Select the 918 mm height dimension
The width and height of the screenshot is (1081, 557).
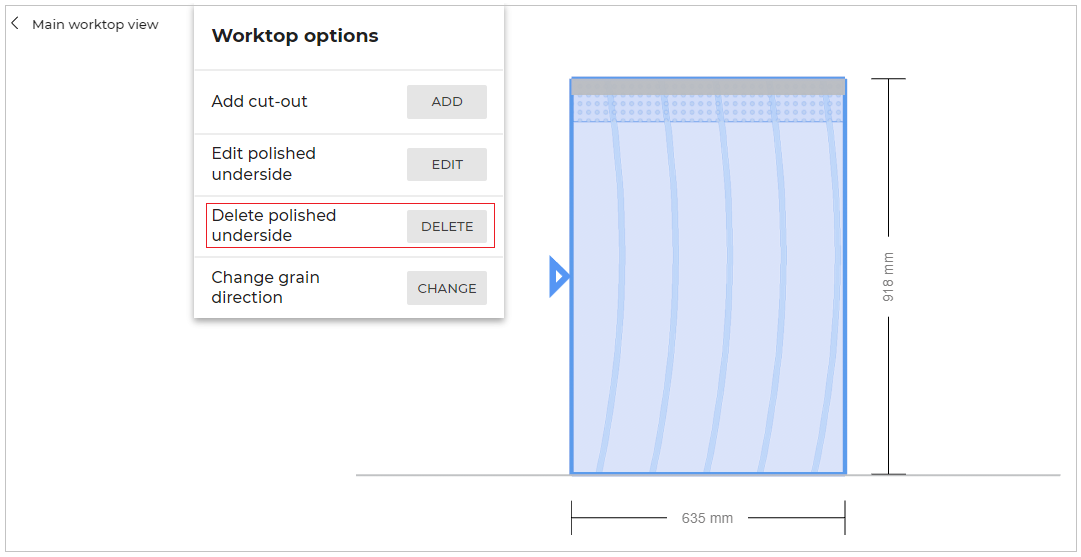(x=888, y=277)
